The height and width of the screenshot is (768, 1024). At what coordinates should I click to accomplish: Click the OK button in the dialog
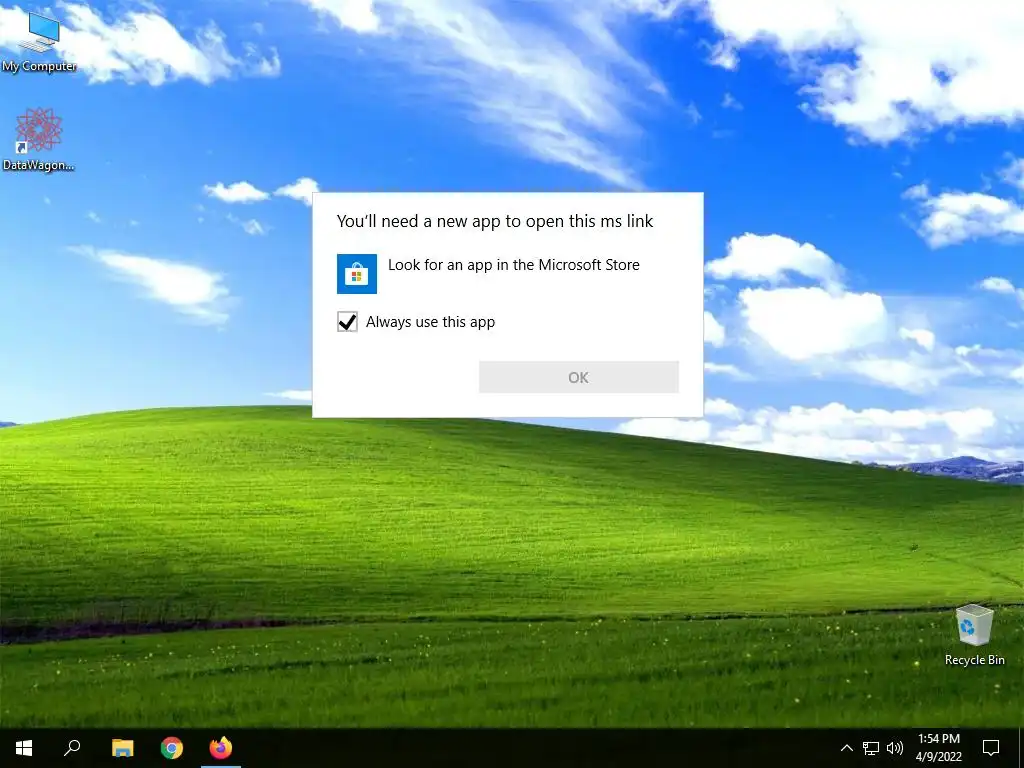579,377
